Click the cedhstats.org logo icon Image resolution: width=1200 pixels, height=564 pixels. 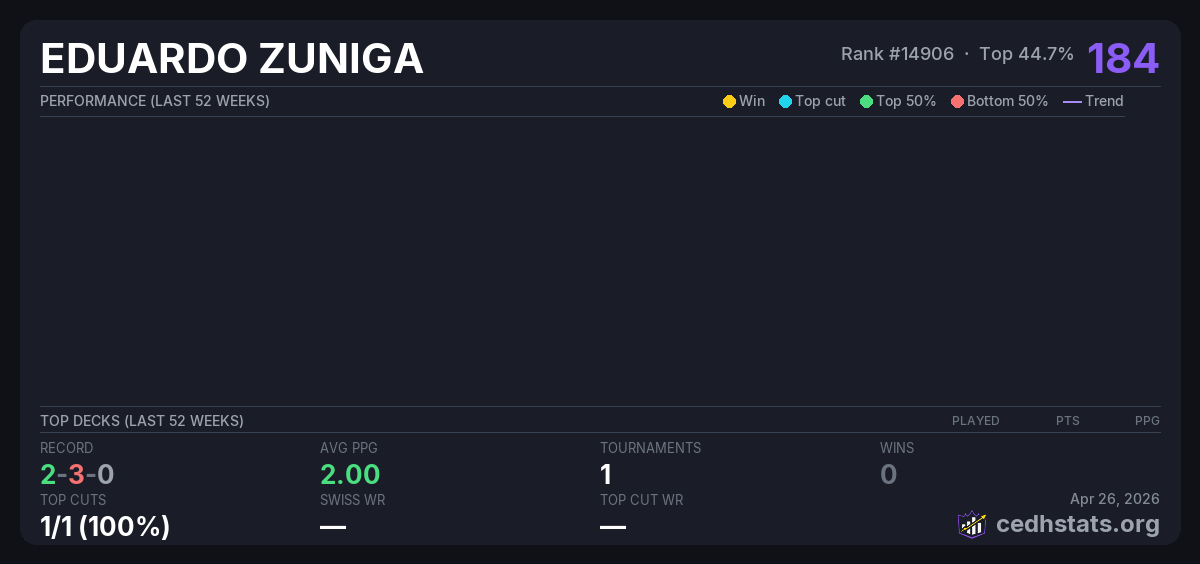pyautogui.click(x=972, y=524)
